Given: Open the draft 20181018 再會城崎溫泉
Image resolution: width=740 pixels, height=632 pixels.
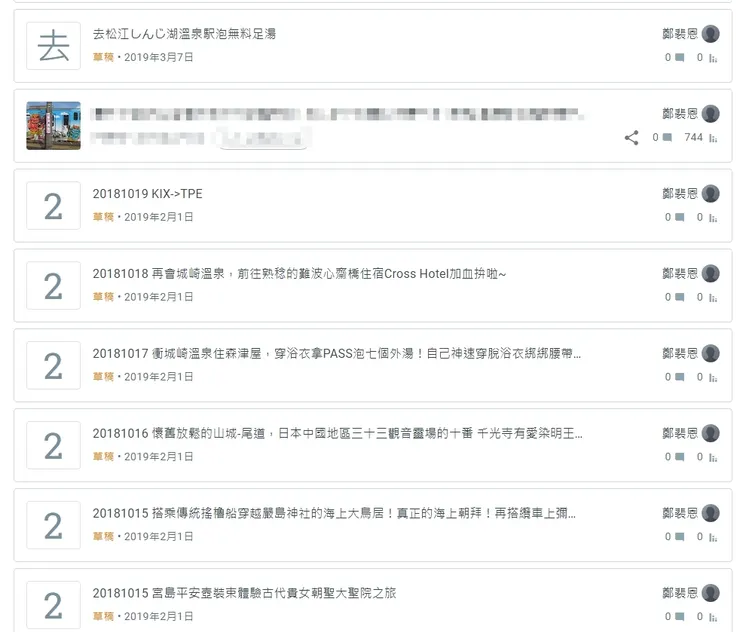Looking at the screenshot, I should (x=299, y=274).
